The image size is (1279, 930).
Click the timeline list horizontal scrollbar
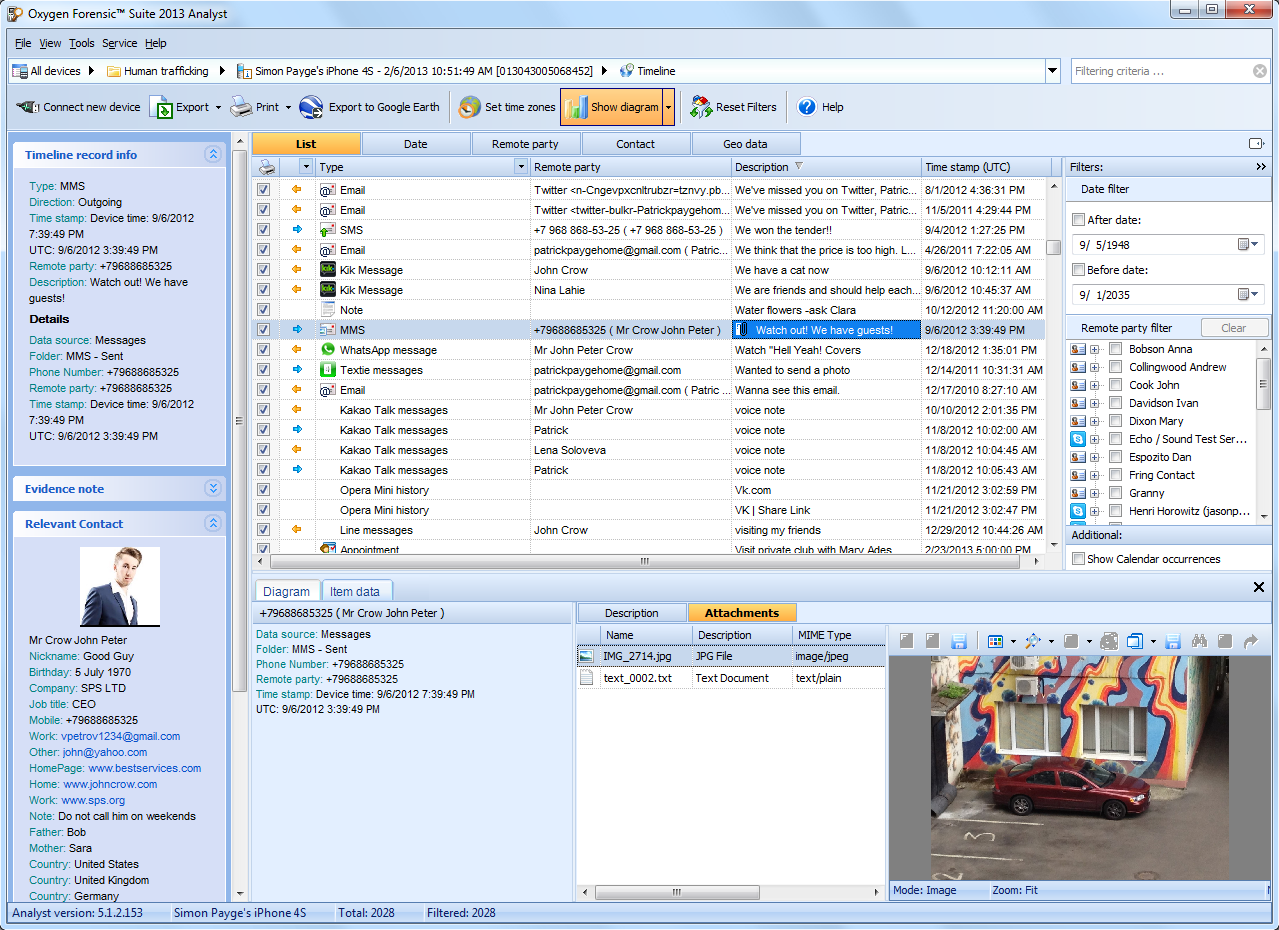(x=643, y=561)
